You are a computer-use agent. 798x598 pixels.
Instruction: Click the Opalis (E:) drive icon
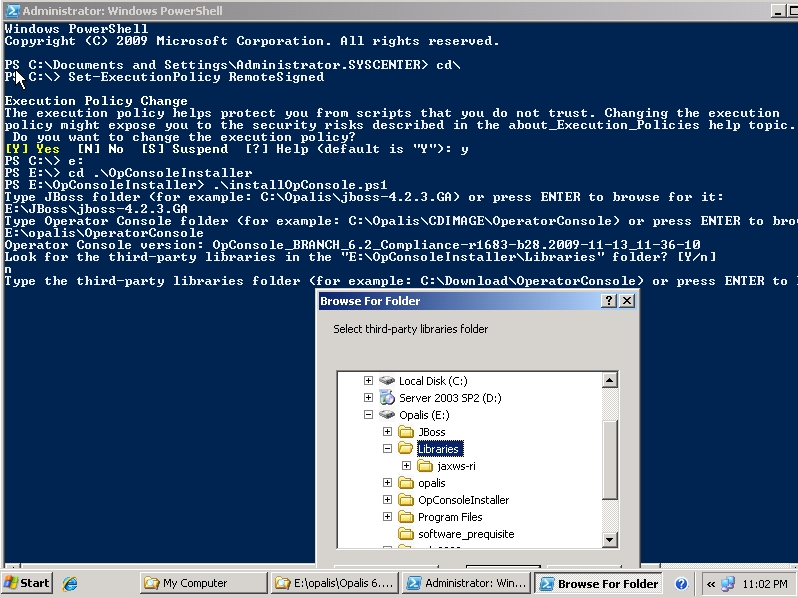click(x=387, y=415)
